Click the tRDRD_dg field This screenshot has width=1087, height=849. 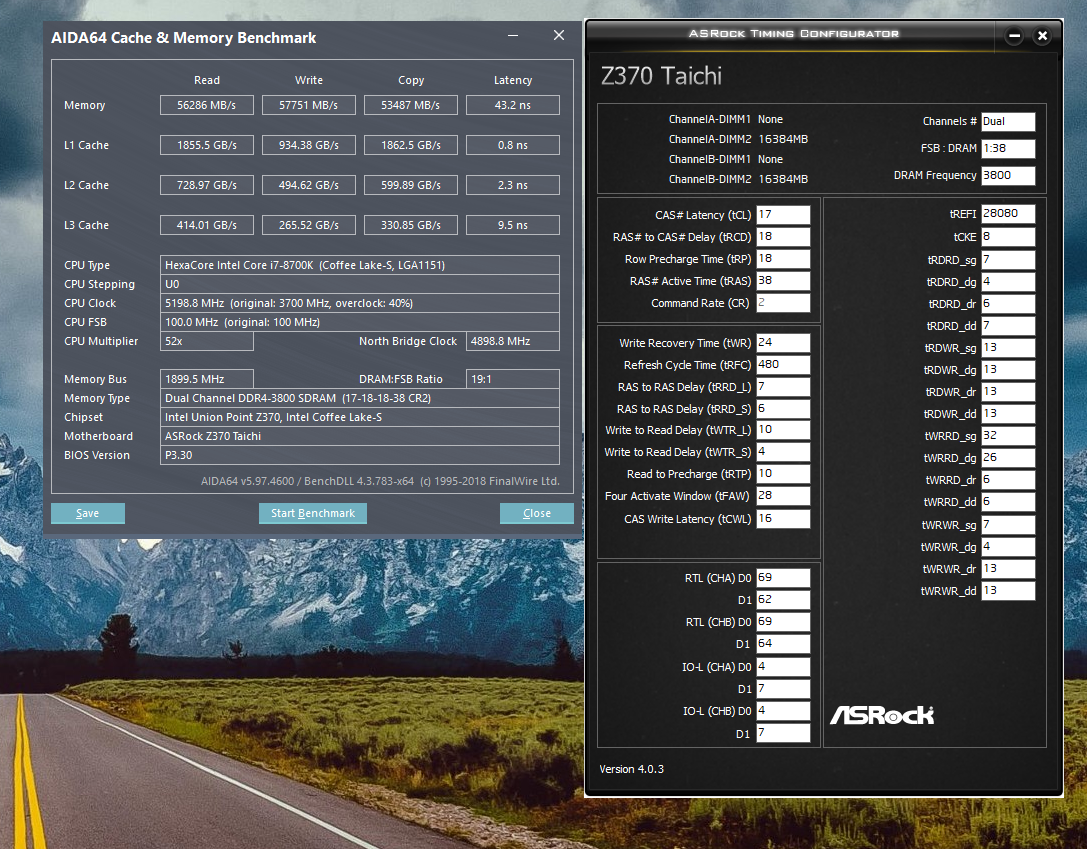pos(1008,282)
